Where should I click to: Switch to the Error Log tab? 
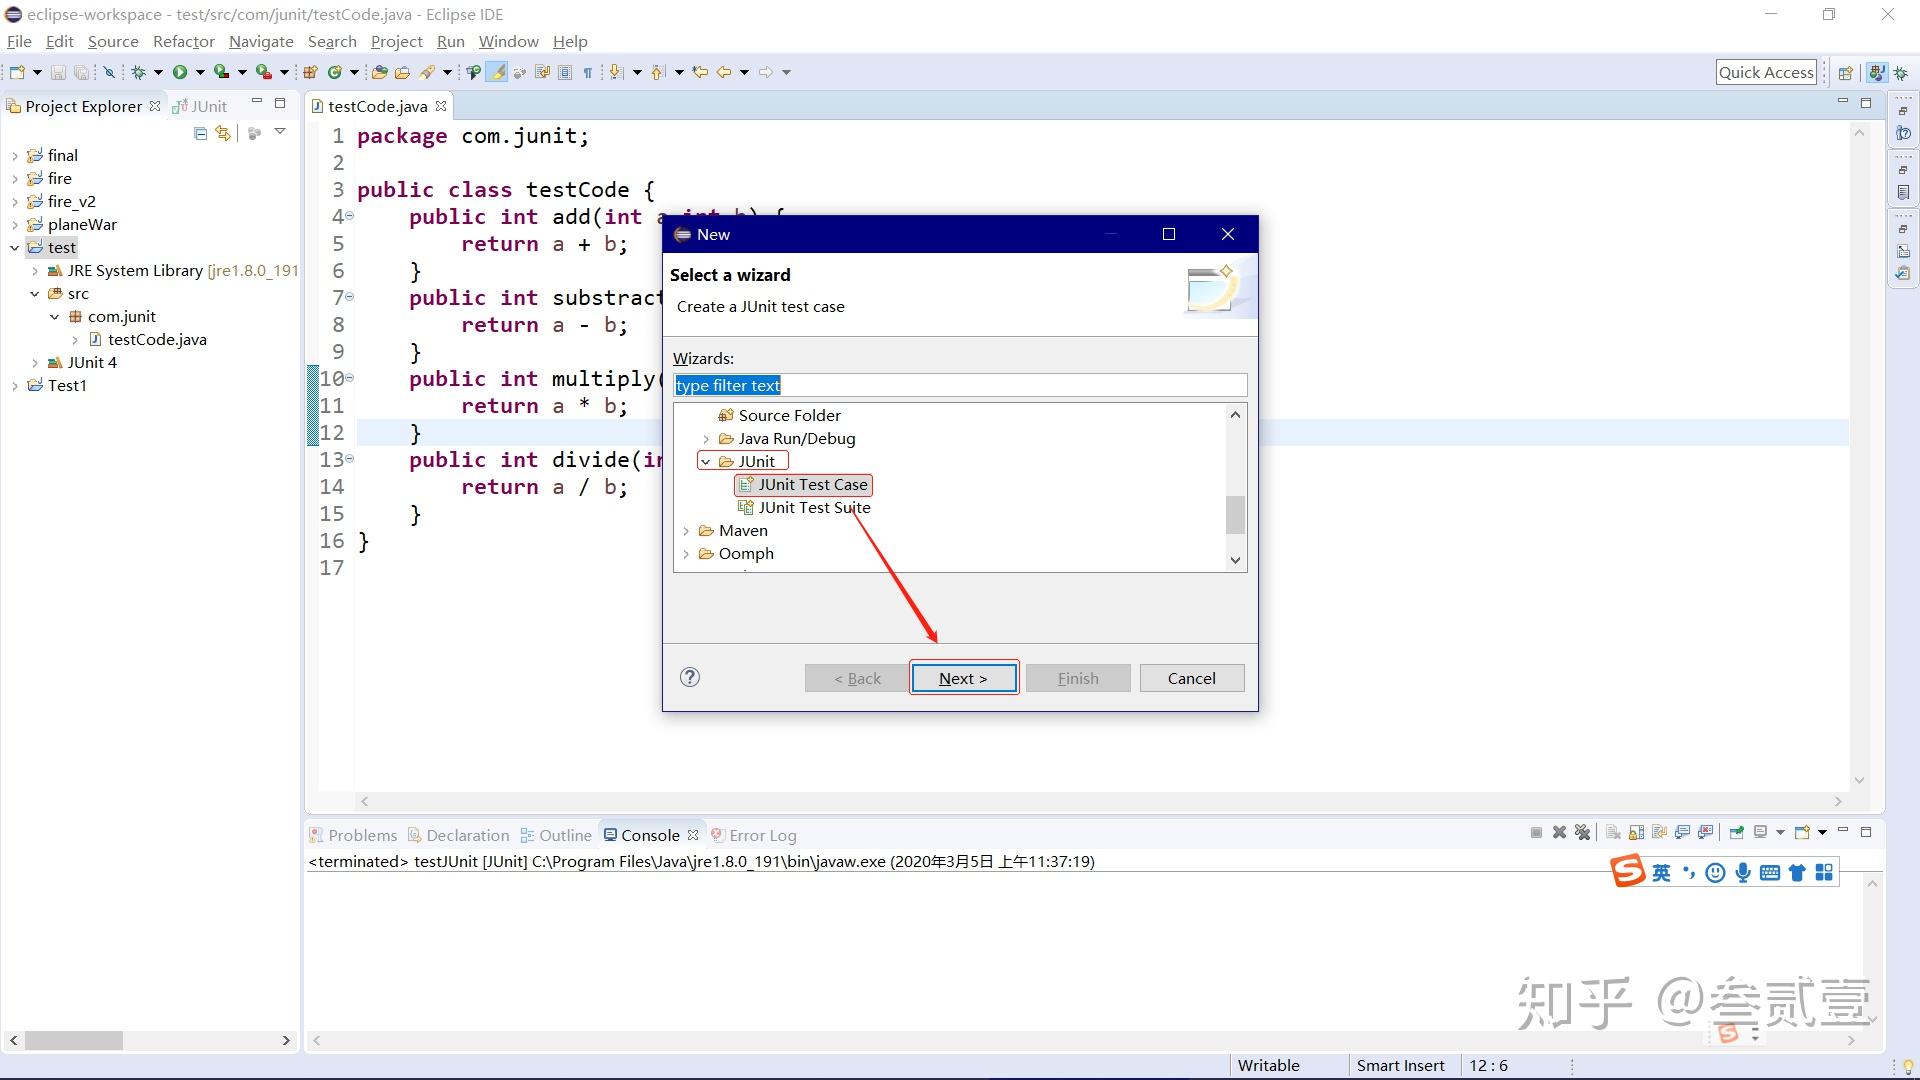pyautogui.click(x=753, y=835)
